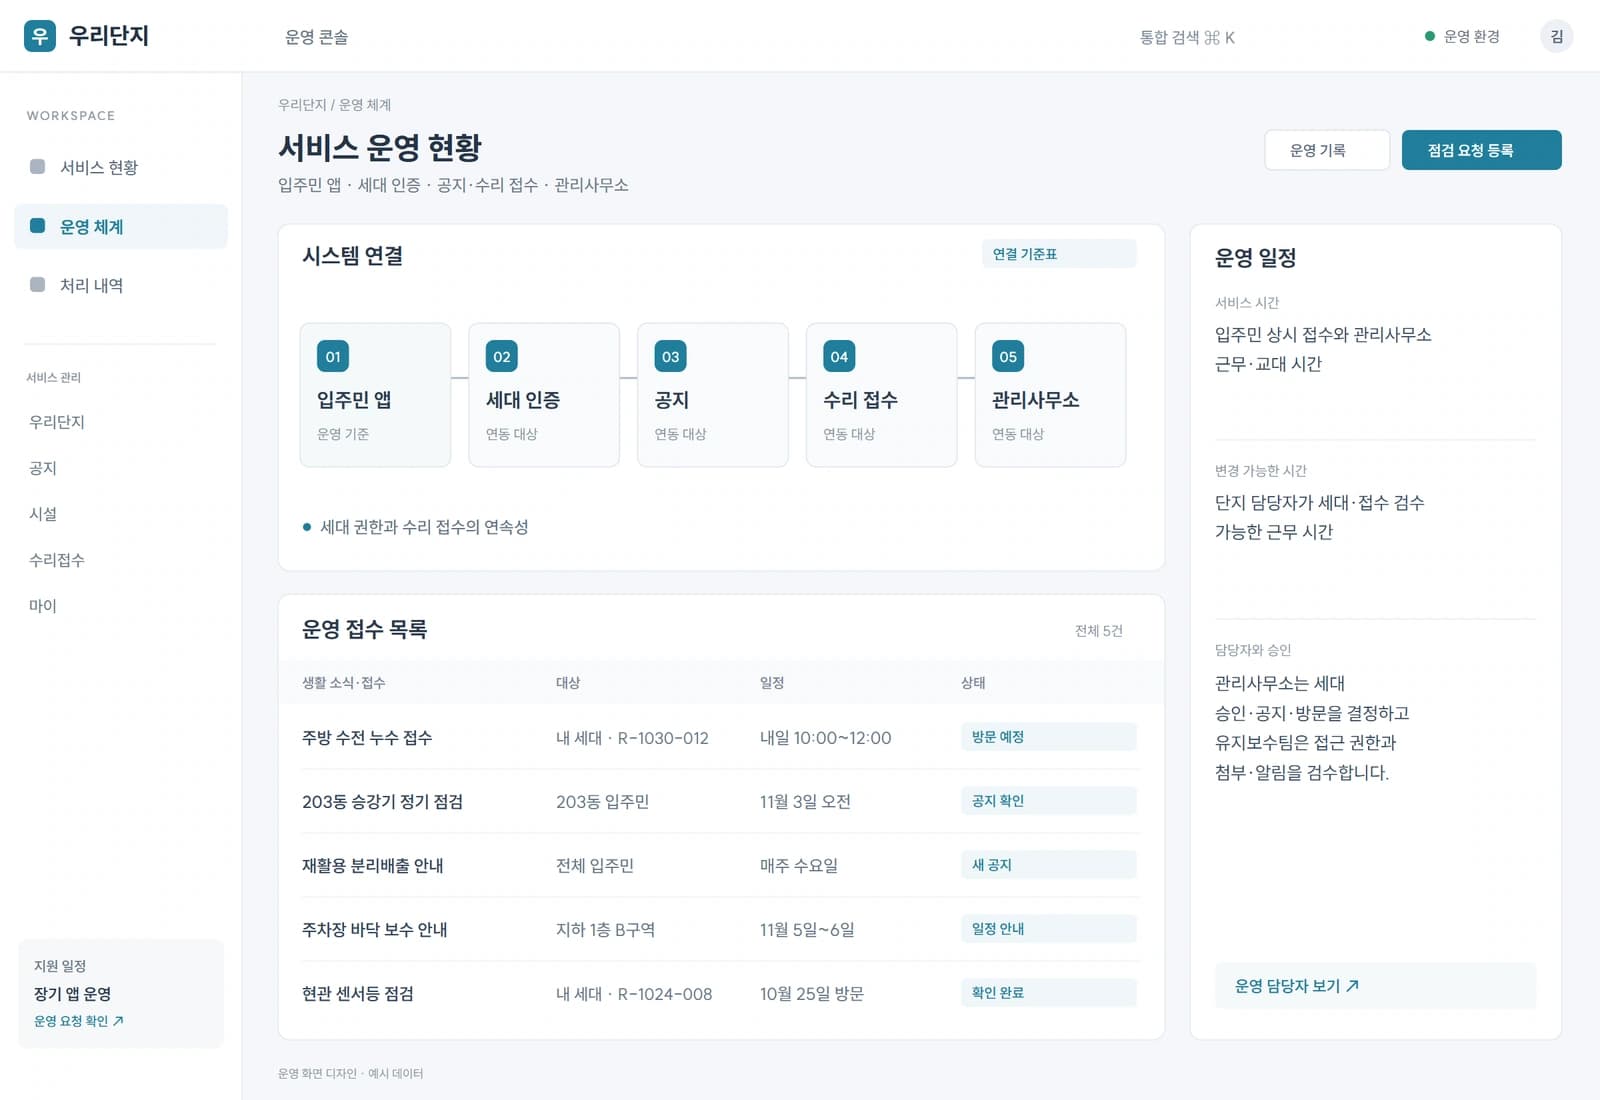Screen dimensions: 1600x1100
Task: Click the 통합 검색 search field
Action: pos(1187,37)
